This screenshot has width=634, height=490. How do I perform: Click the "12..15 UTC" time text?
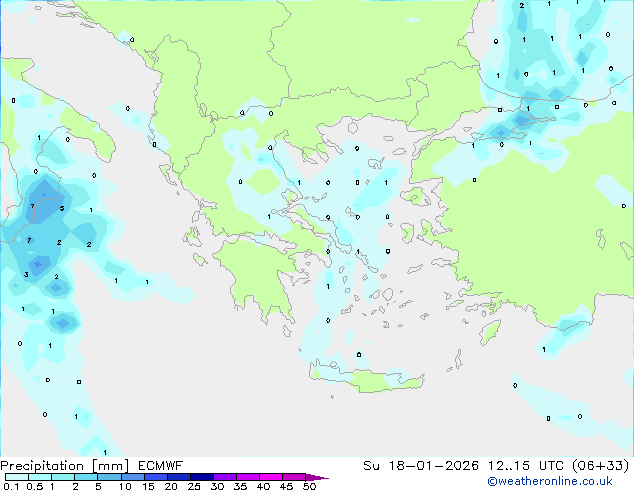(525, 466)
